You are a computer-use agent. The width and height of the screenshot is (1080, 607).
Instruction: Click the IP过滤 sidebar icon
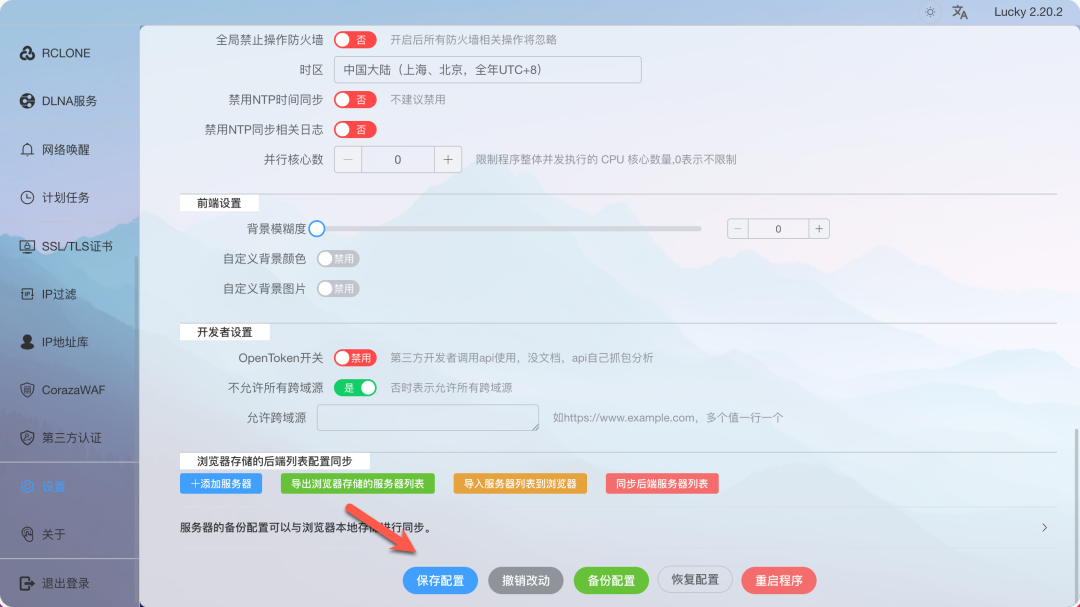[27, 294]
